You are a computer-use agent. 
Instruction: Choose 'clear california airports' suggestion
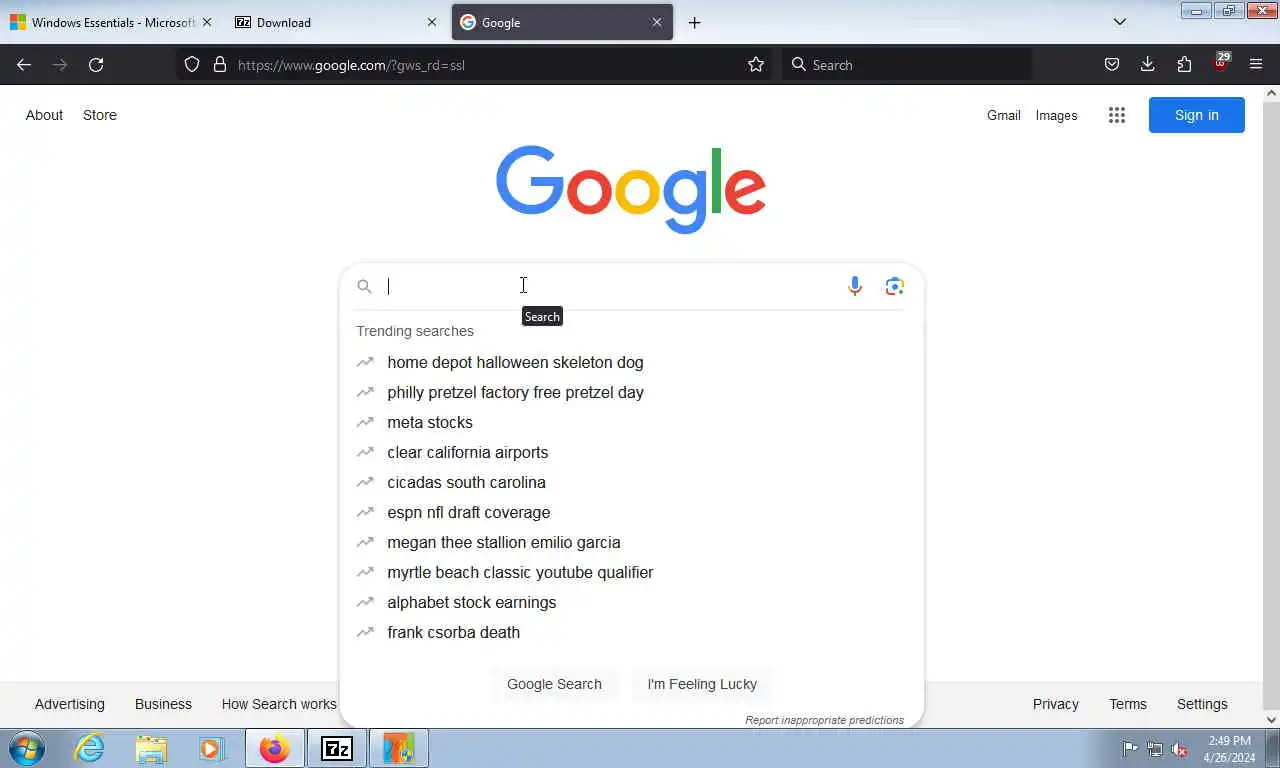(x=631, y=452)
